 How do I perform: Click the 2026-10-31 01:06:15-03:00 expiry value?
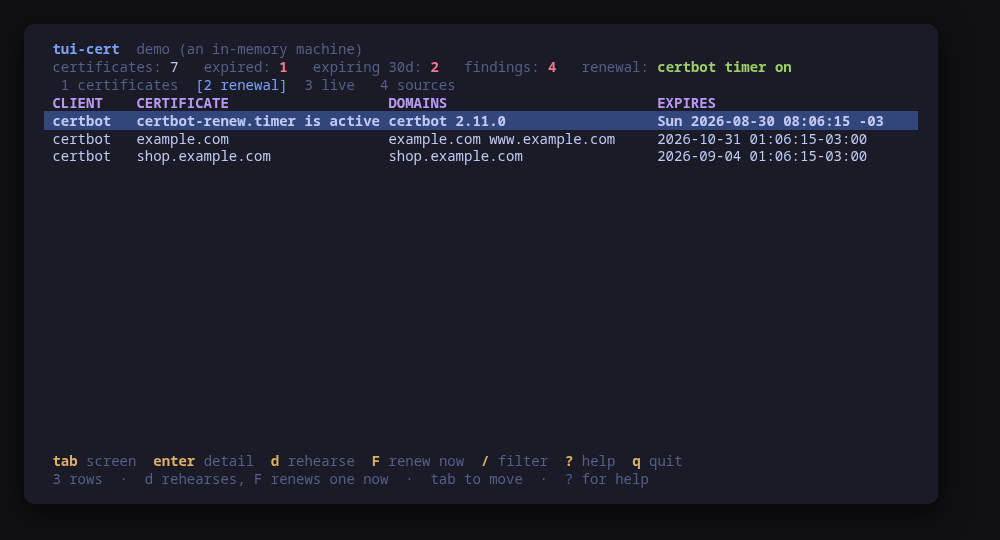pyautogui.click(x=762, y=138)
